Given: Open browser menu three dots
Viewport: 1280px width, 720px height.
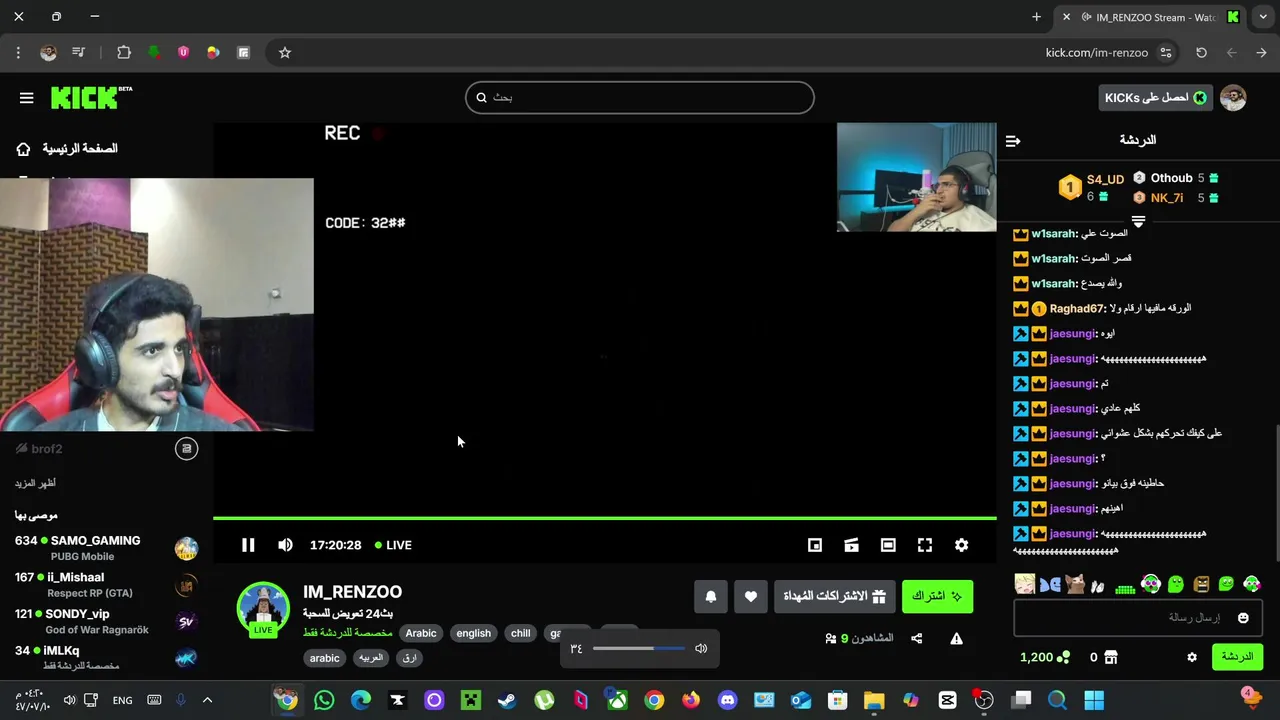Looking at the screenshot, I should pyautogui.click(x=18, y=53).
